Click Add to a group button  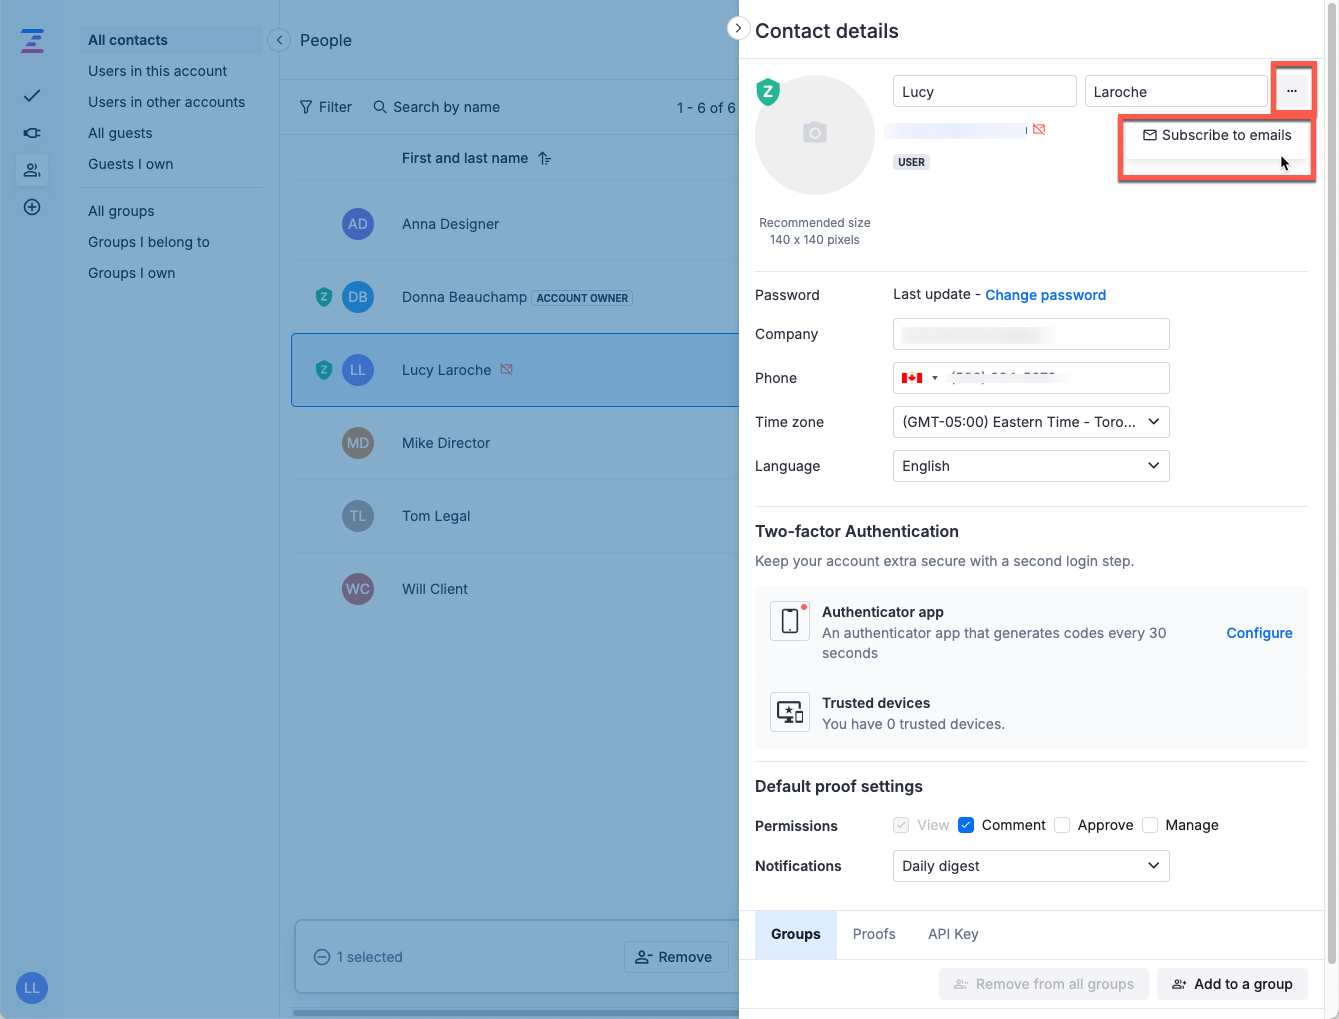[x=1232, y=984]
